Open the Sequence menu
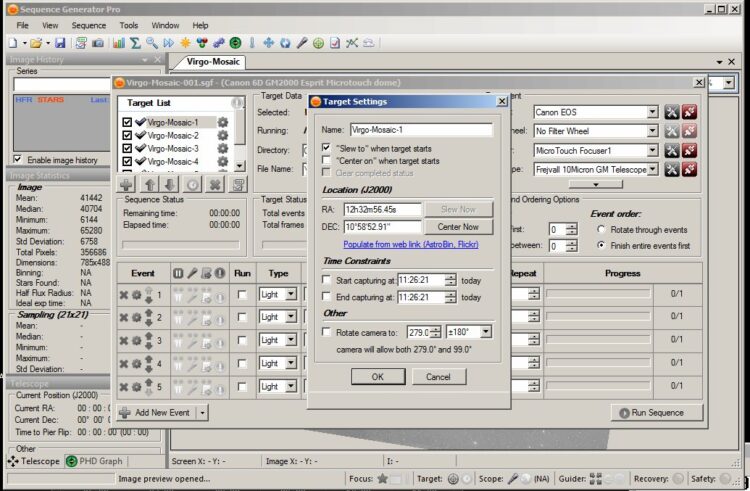The image size is (750, 491). coord(88,25)
